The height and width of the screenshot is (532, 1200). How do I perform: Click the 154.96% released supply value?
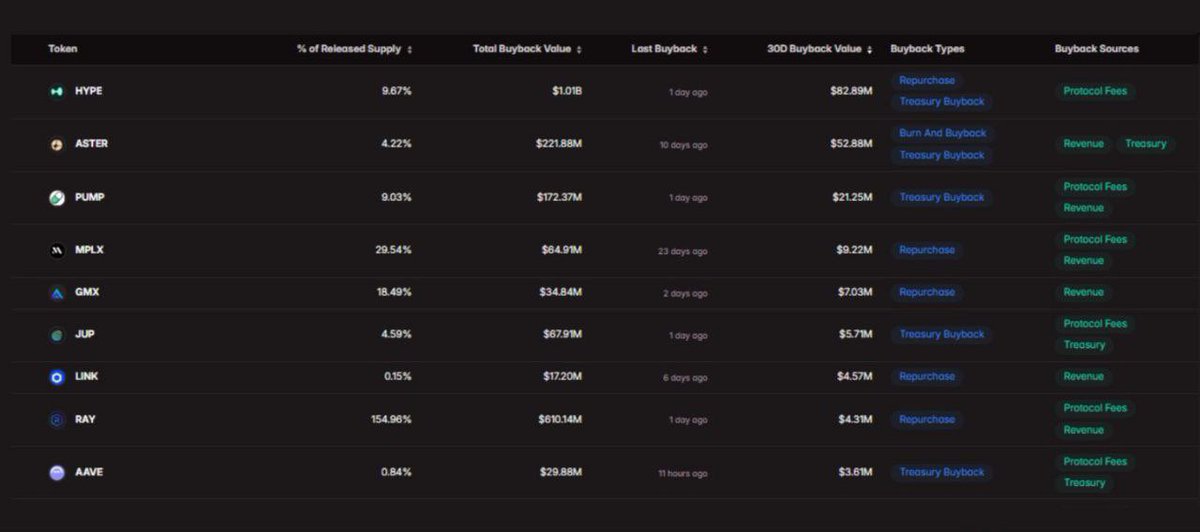(x=391, y=420)
